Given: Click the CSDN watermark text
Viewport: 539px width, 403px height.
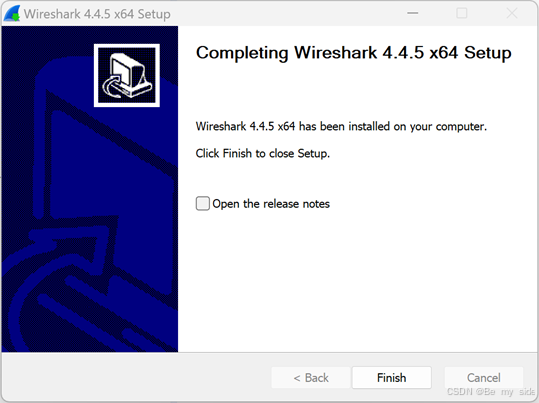Looking at the screenshot, I should (x=491, y=392).
